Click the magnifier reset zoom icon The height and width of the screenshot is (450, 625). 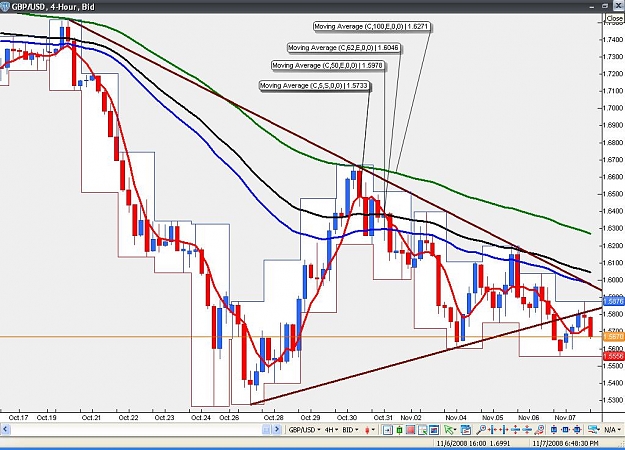click(x=539, y=430)
